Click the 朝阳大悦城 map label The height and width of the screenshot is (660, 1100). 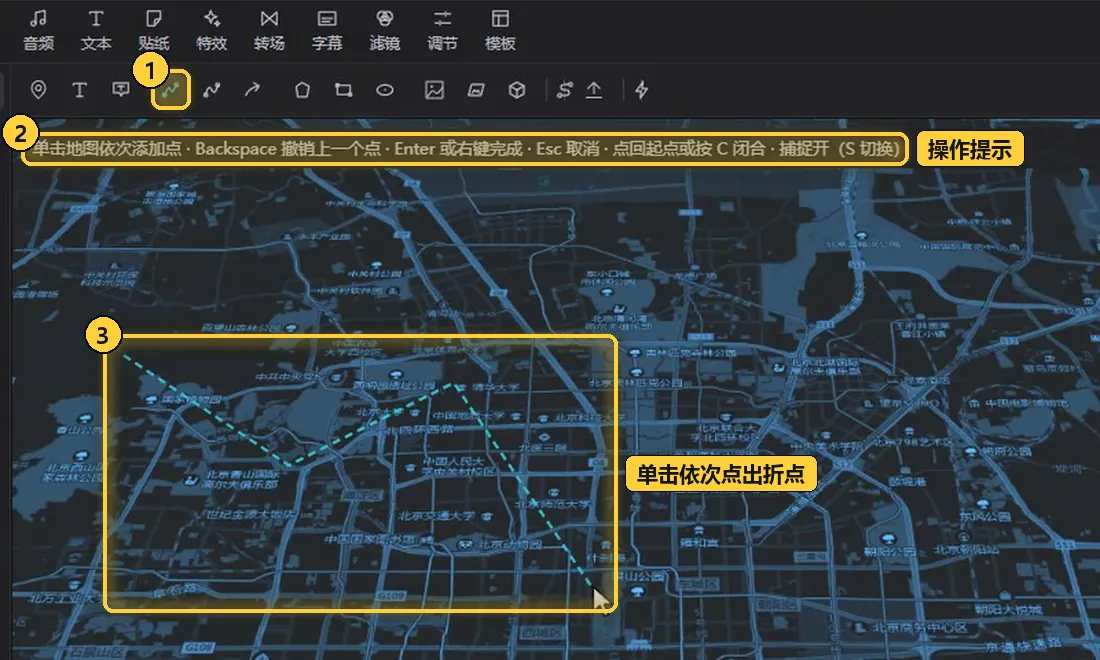tap(1007, 610)
